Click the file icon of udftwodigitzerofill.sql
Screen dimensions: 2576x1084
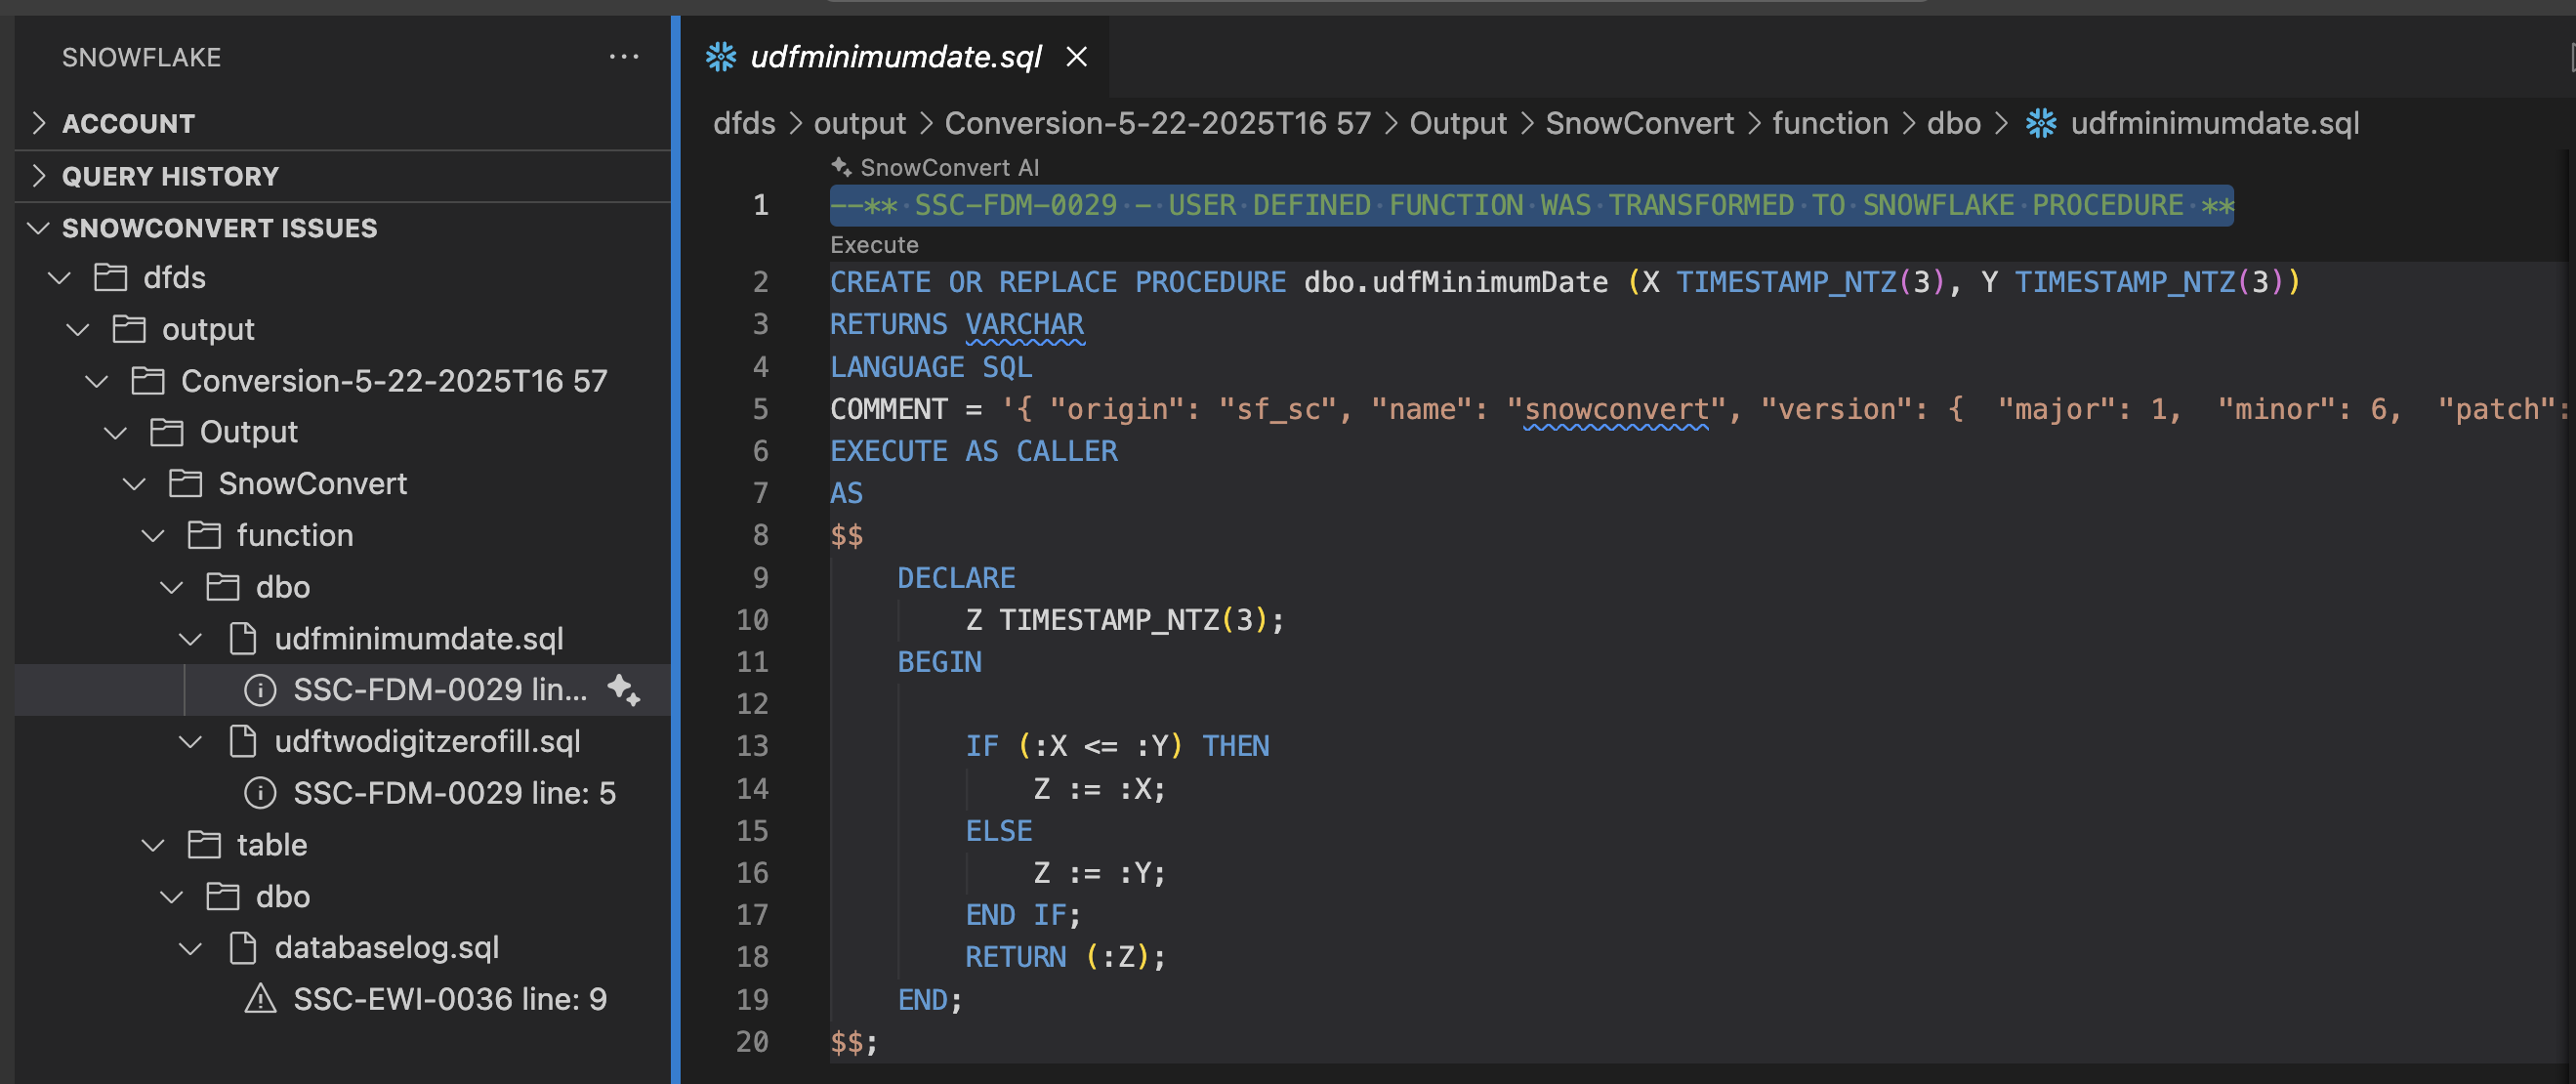(x=242, y=741)
